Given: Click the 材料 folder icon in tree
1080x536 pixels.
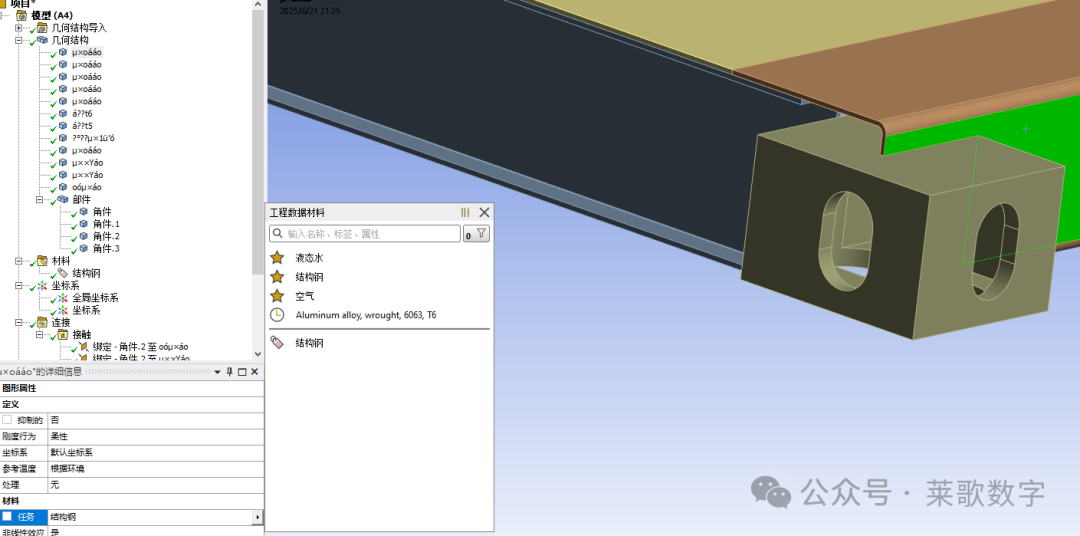Looking at the screenshot, I should [43, 261].
